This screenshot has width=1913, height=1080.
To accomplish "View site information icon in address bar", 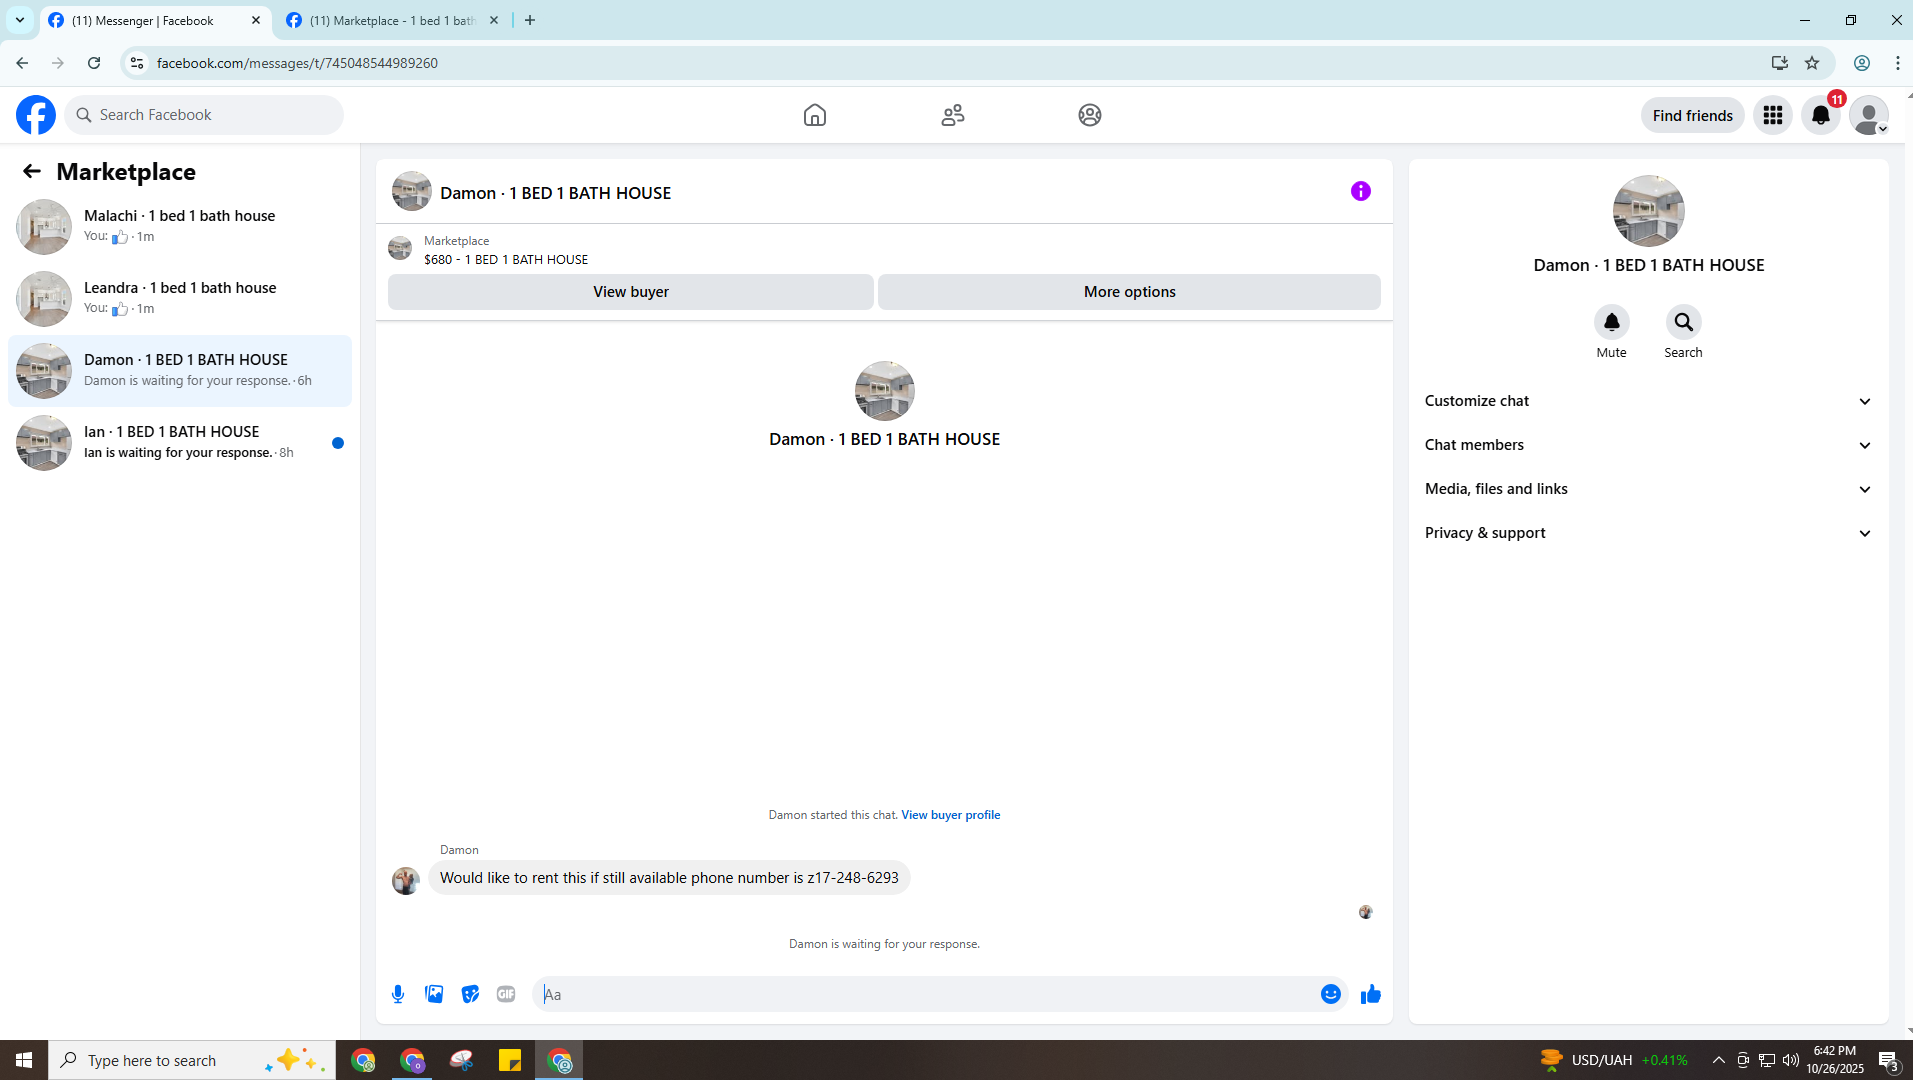I will [x=137, y=63].
